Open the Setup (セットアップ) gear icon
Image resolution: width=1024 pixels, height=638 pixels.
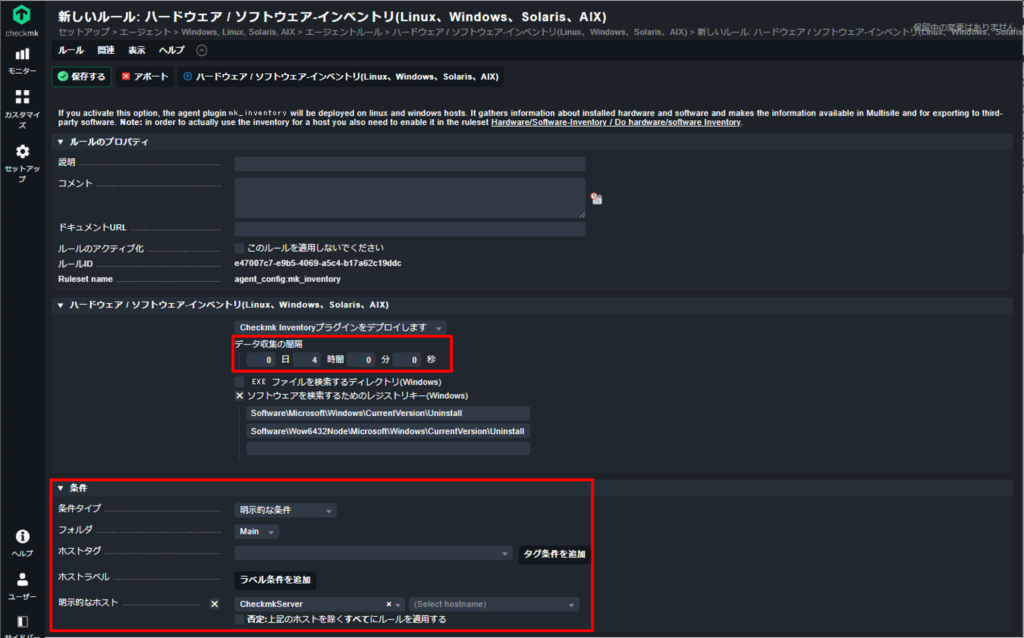pyautogui.click(x=22, y=152)
